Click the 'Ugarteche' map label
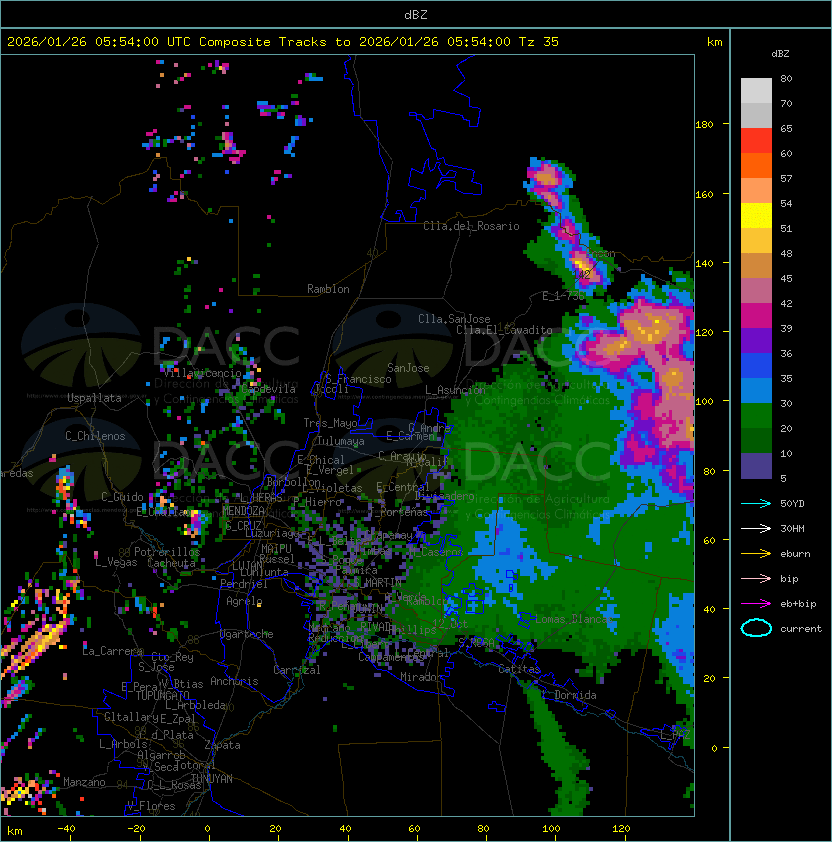The image size is (832, 842). [x=246, y=634]
